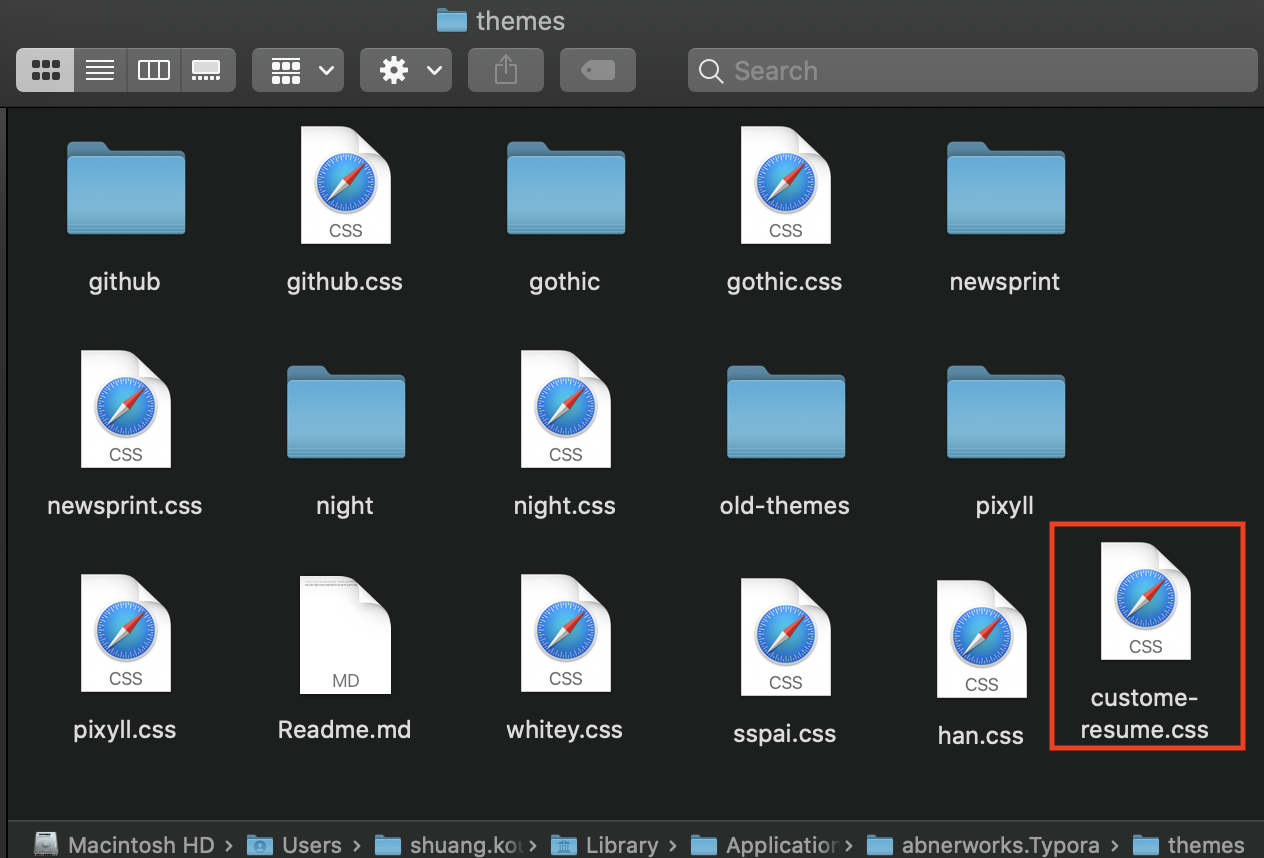Viewport: 1264px width, 858px height.
Task: Click the whitey.css name label
Action: (565, 730)
